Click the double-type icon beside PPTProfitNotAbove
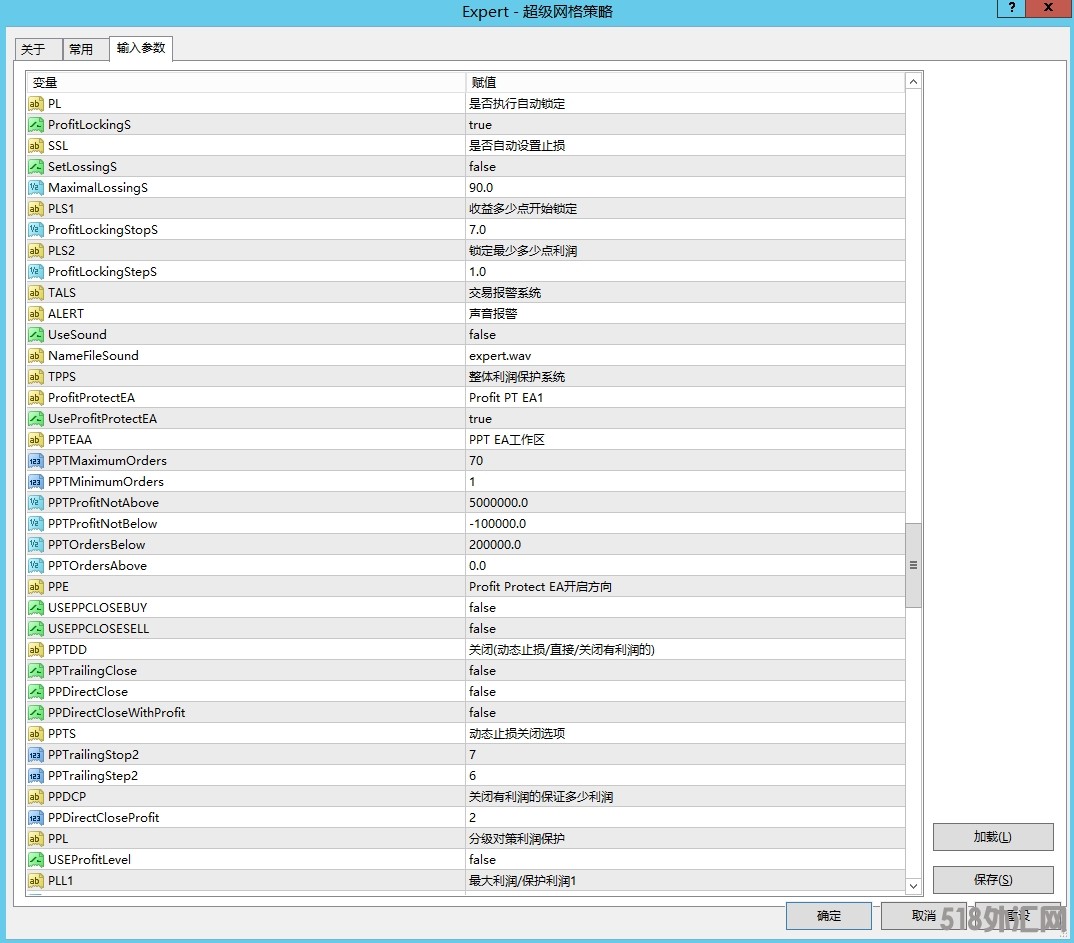 pos(36,503)
